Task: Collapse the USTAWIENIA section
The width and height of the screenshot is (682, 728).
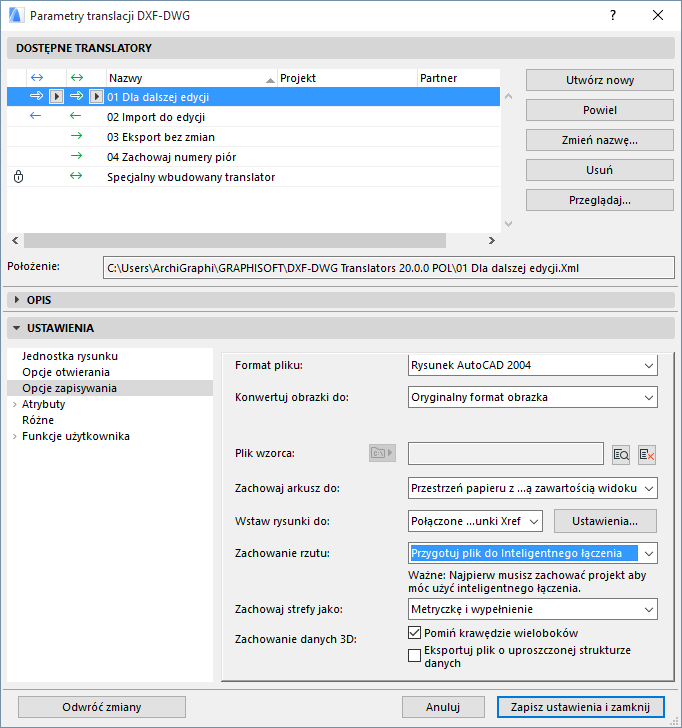Action: 17,328
